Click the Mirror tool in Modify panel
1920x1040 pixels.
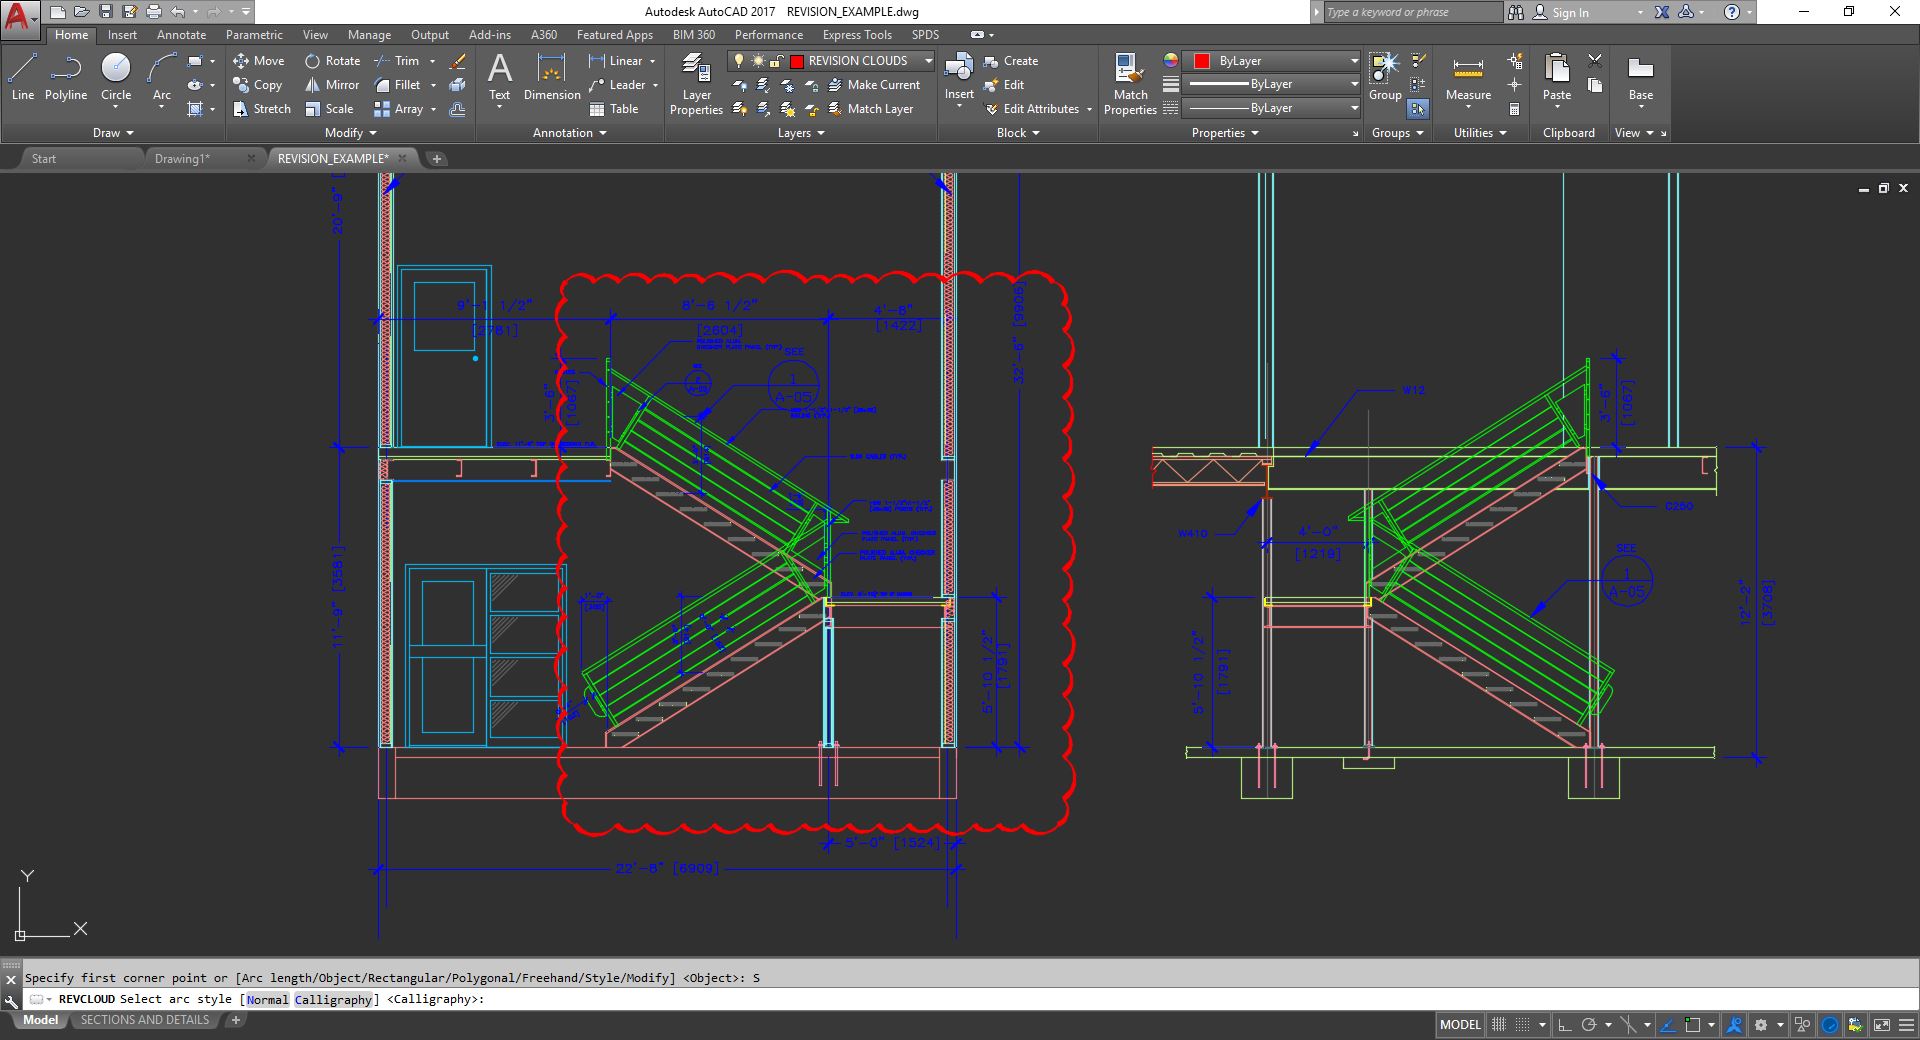pyautogui.click(x=332, y=85)
